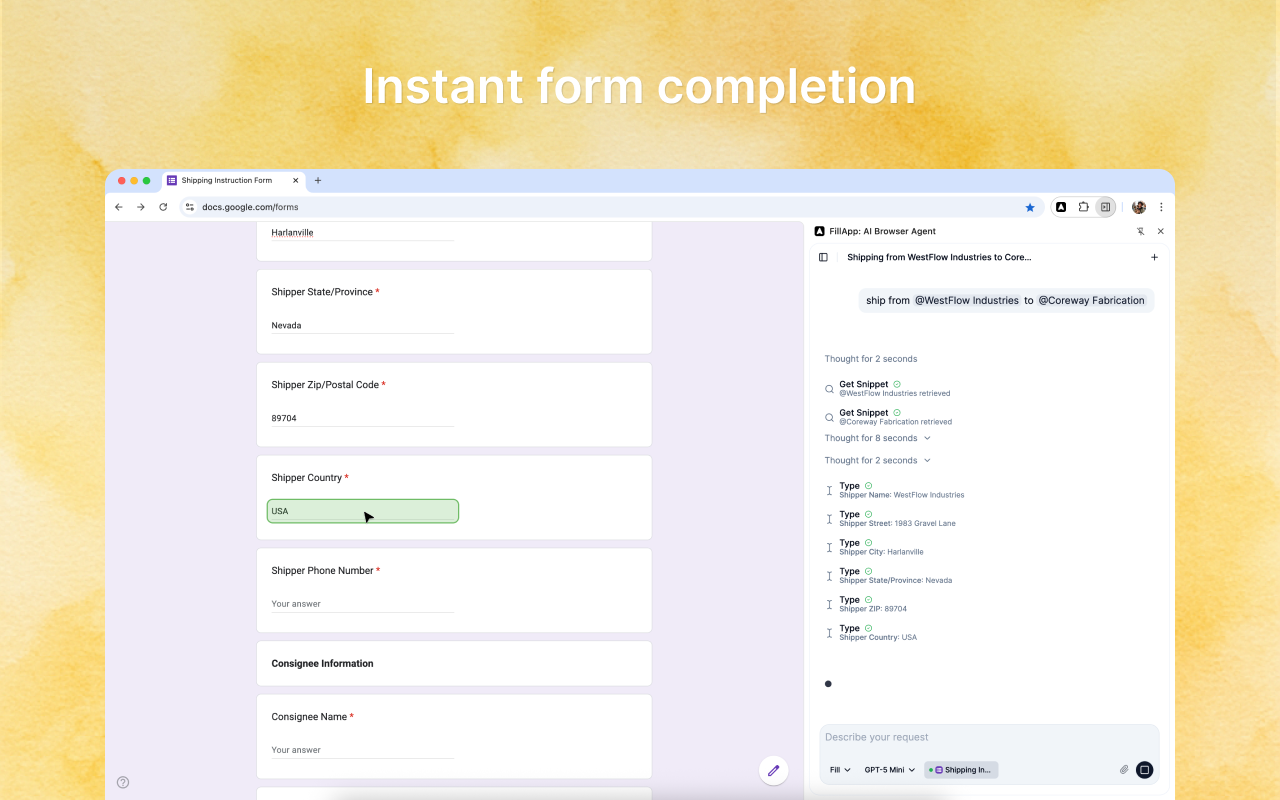The width and height of the screenshot is (1280, 800).
Task: Click the Shipping In... page context chip
Action: coord(961,770)
